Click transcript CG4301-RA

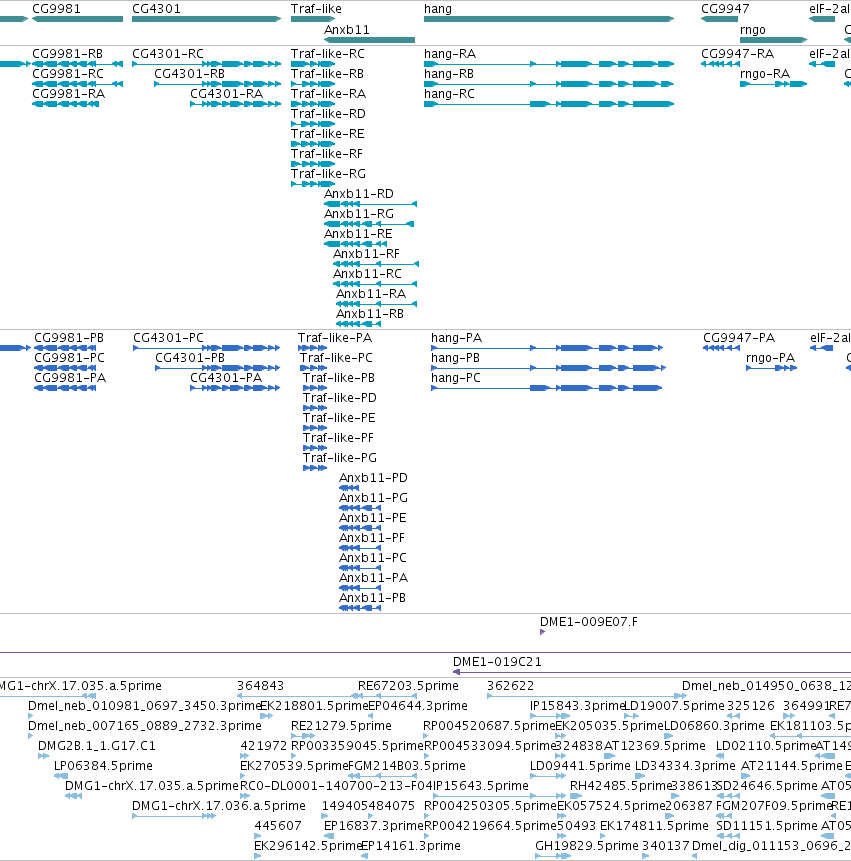point(236,104)
